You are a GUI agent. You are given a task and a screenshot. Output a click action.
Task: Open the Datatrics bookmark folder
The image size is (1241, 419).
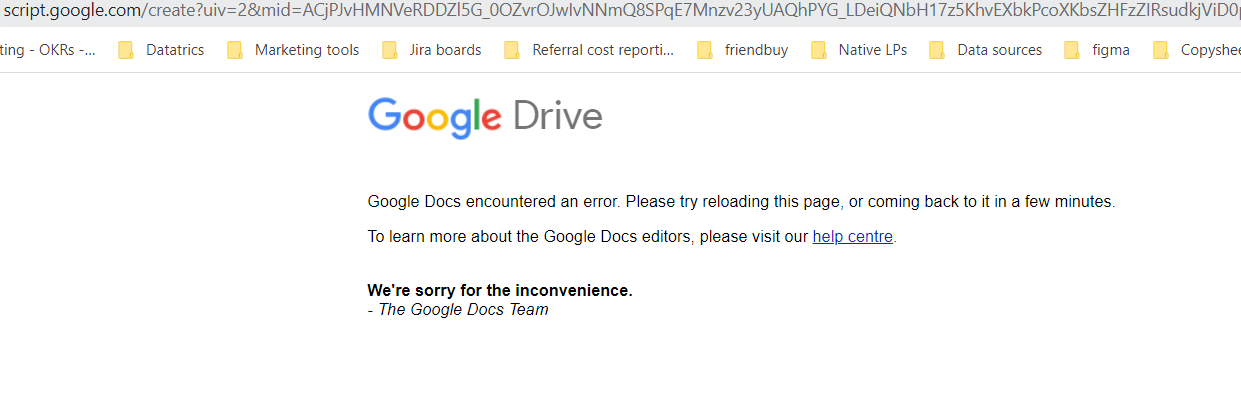[163, 50]
